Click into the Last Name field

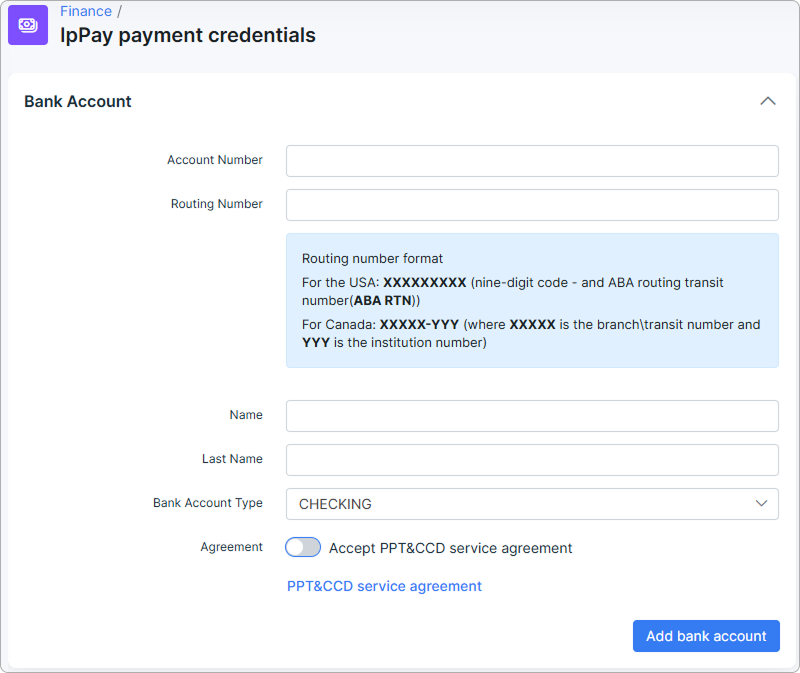click(x=532, y=460)
